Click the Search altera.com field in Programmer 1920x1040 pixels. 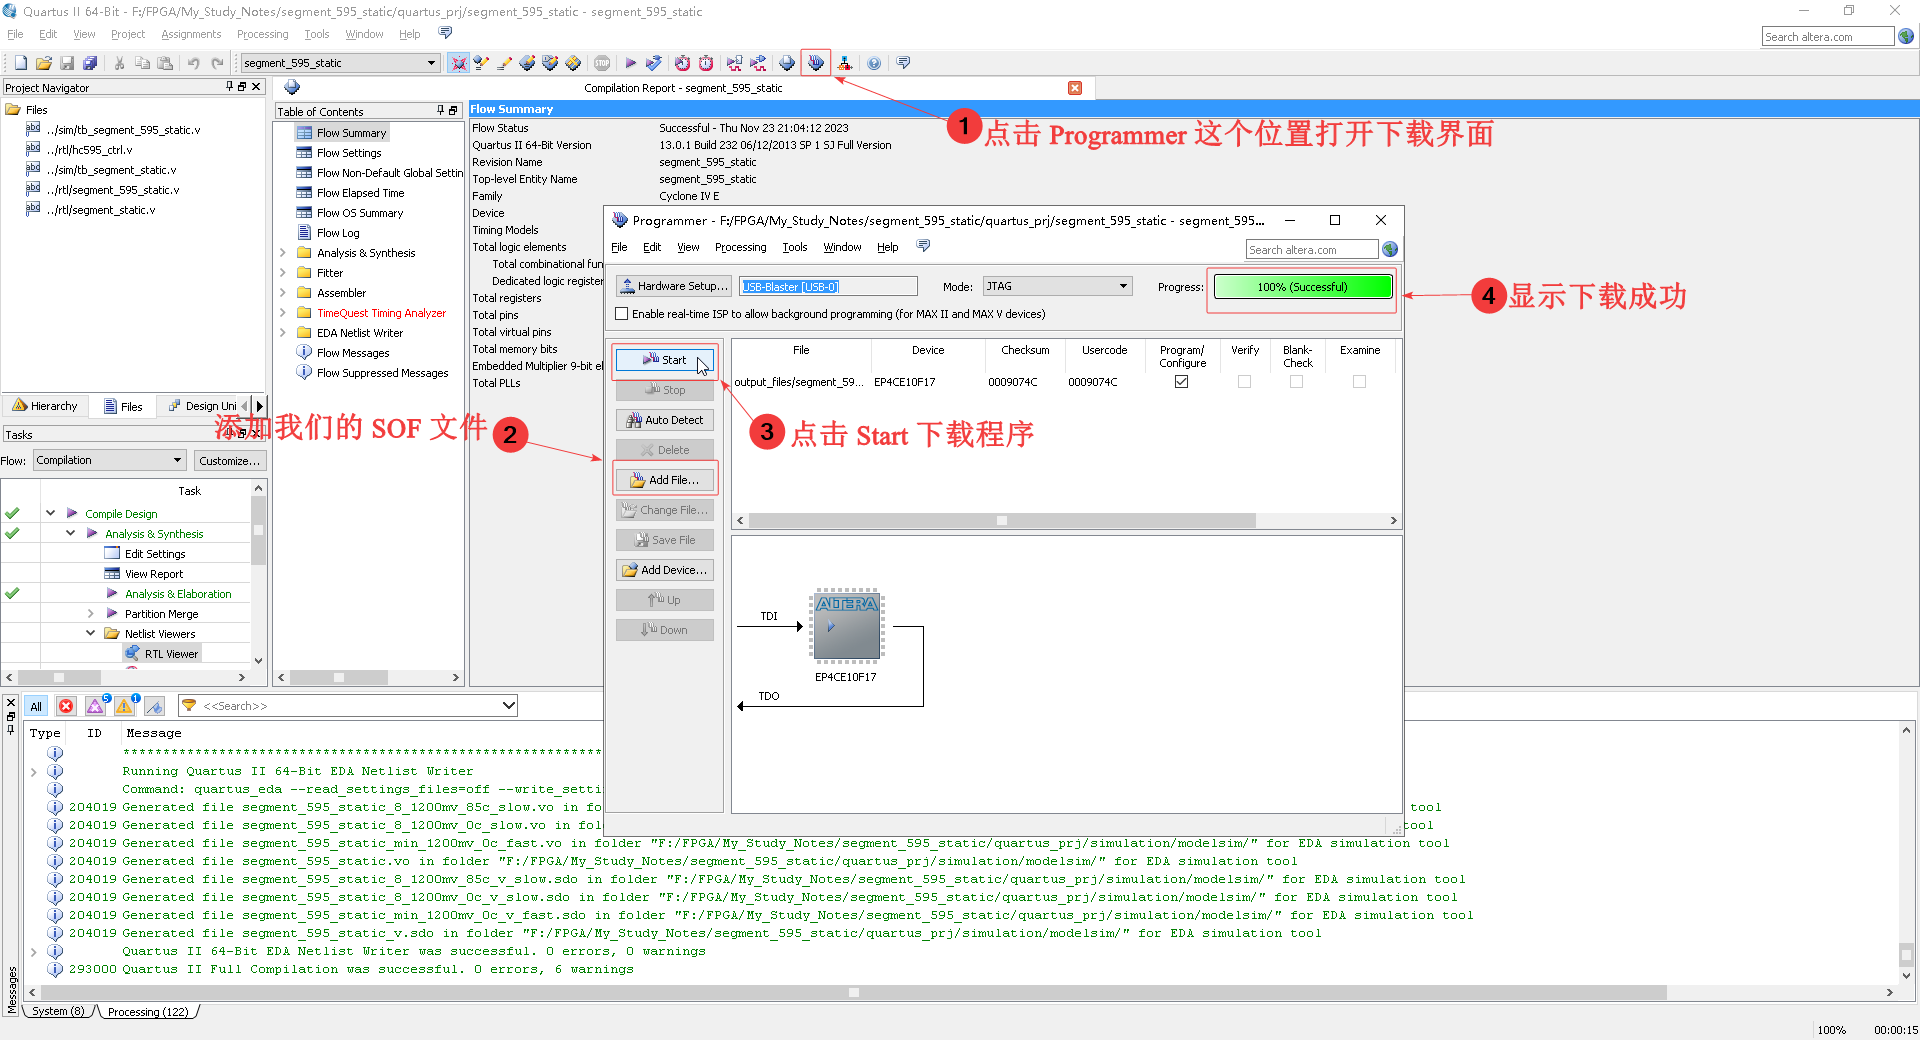[1312, 249]
